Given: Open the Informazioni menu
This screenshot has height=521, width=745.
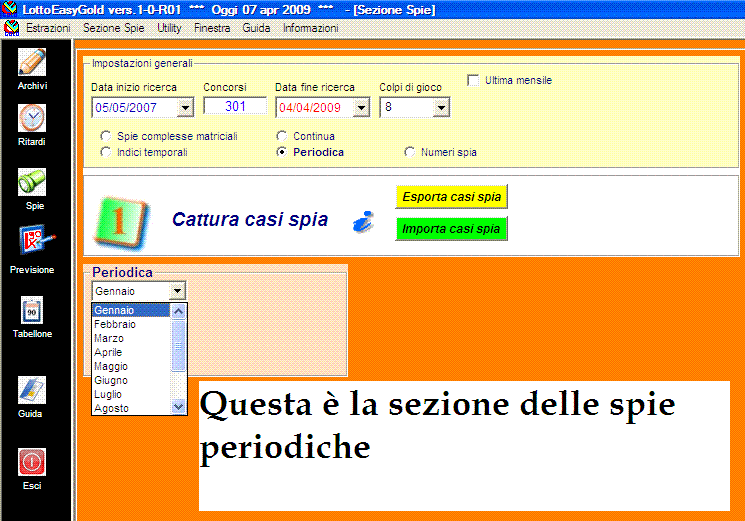Looking at the screenshot, I should click(x=311, y=28).
